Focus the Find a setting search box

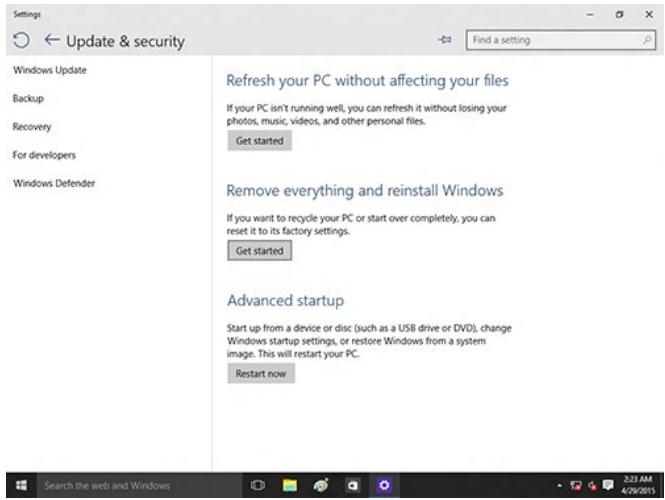560,40
